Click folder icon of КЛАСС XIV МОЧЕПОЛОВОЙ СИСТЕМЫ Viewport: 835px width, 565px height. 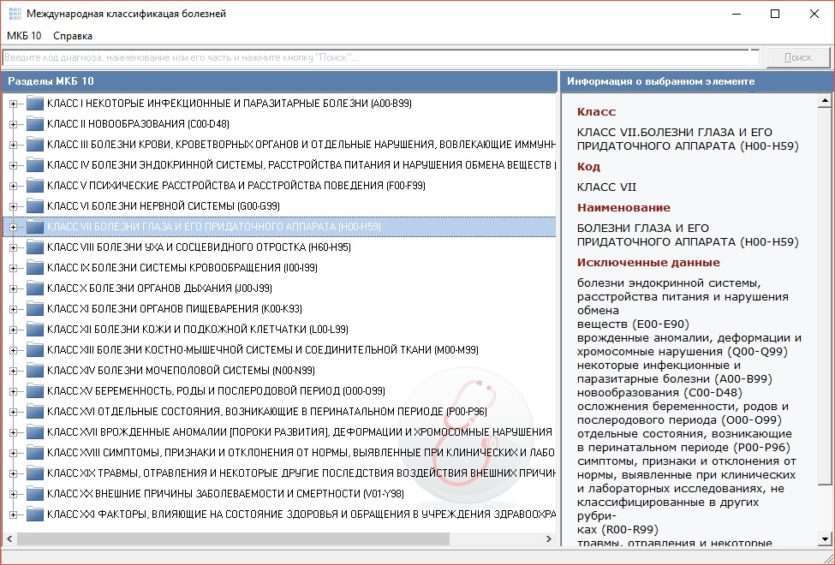pos(35,371)
